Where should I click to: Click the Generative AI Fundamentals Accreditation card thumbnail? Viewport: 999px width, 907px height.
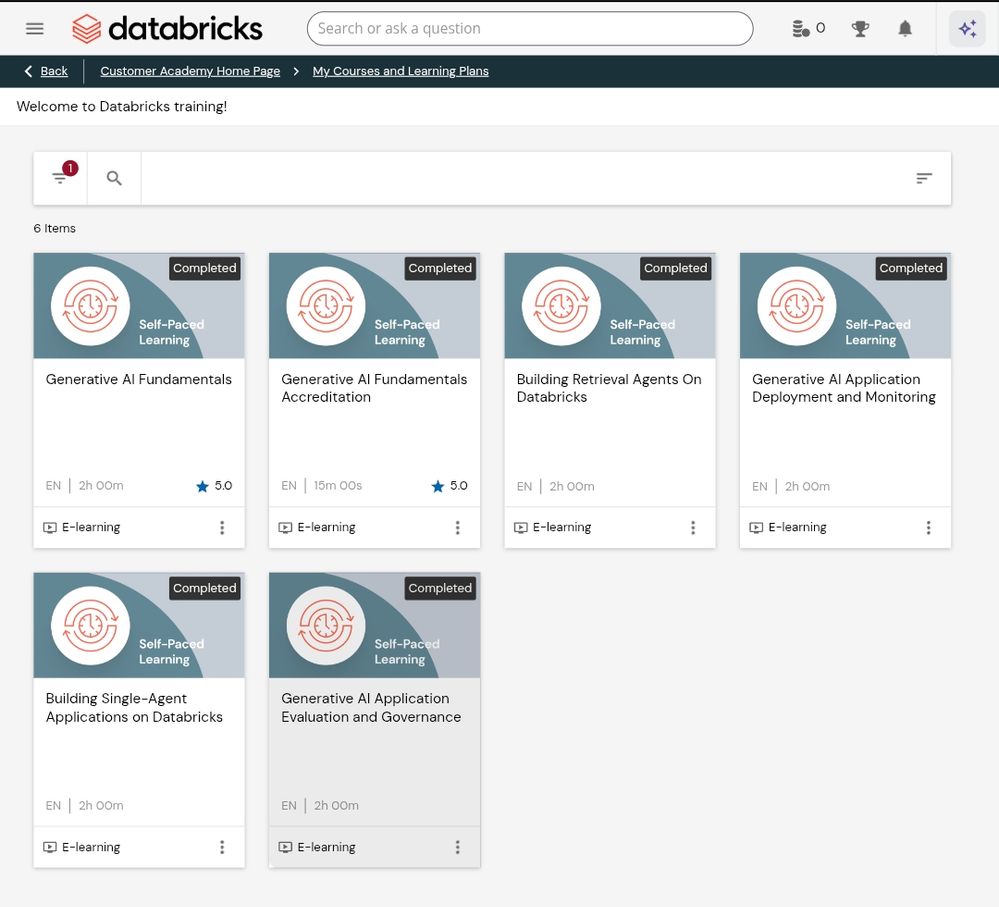click(x=375, y=306)
